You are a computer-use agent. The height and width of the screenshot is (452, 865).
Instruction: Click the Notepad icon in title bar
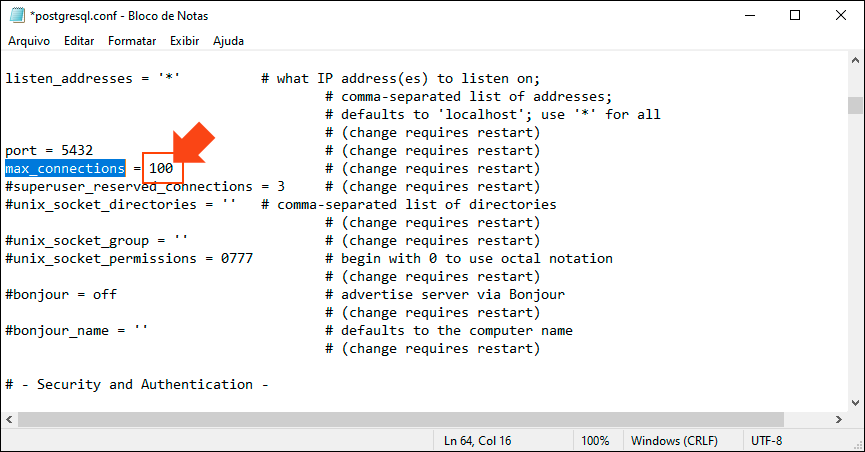[x=16, y=16]
